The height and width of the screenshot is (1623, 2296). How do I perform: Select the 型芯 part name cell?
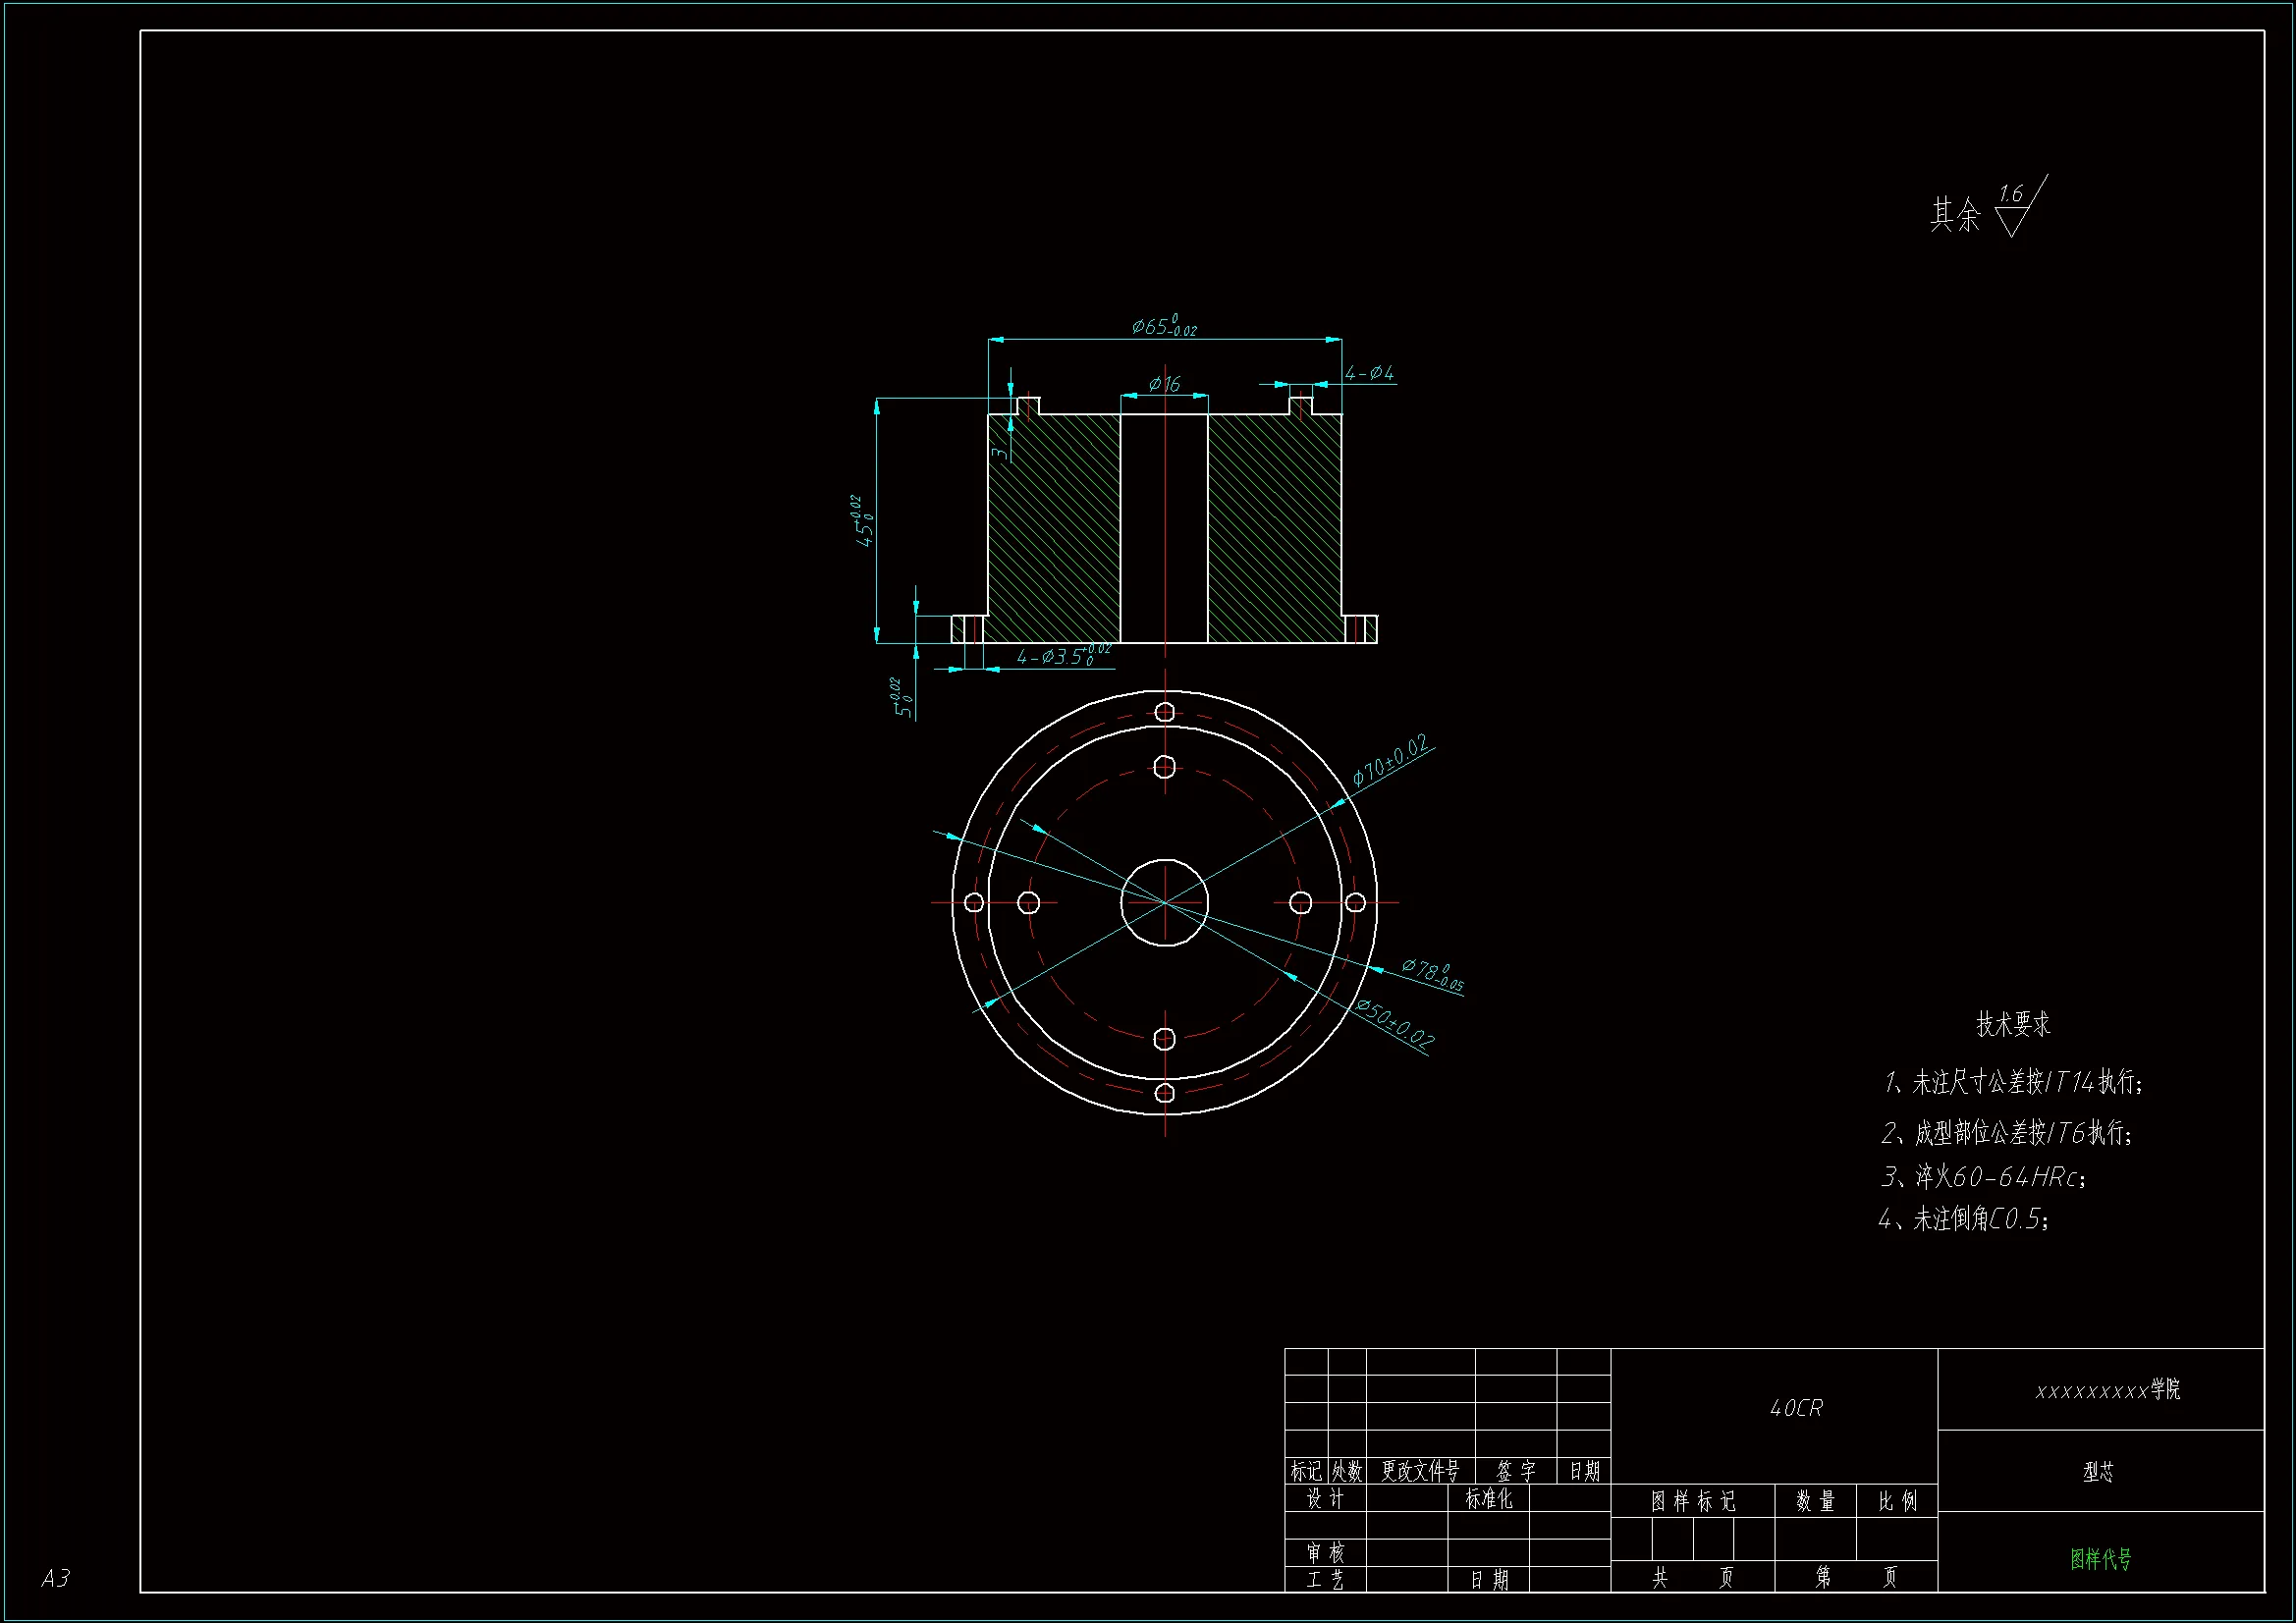coord(2098,1471)
